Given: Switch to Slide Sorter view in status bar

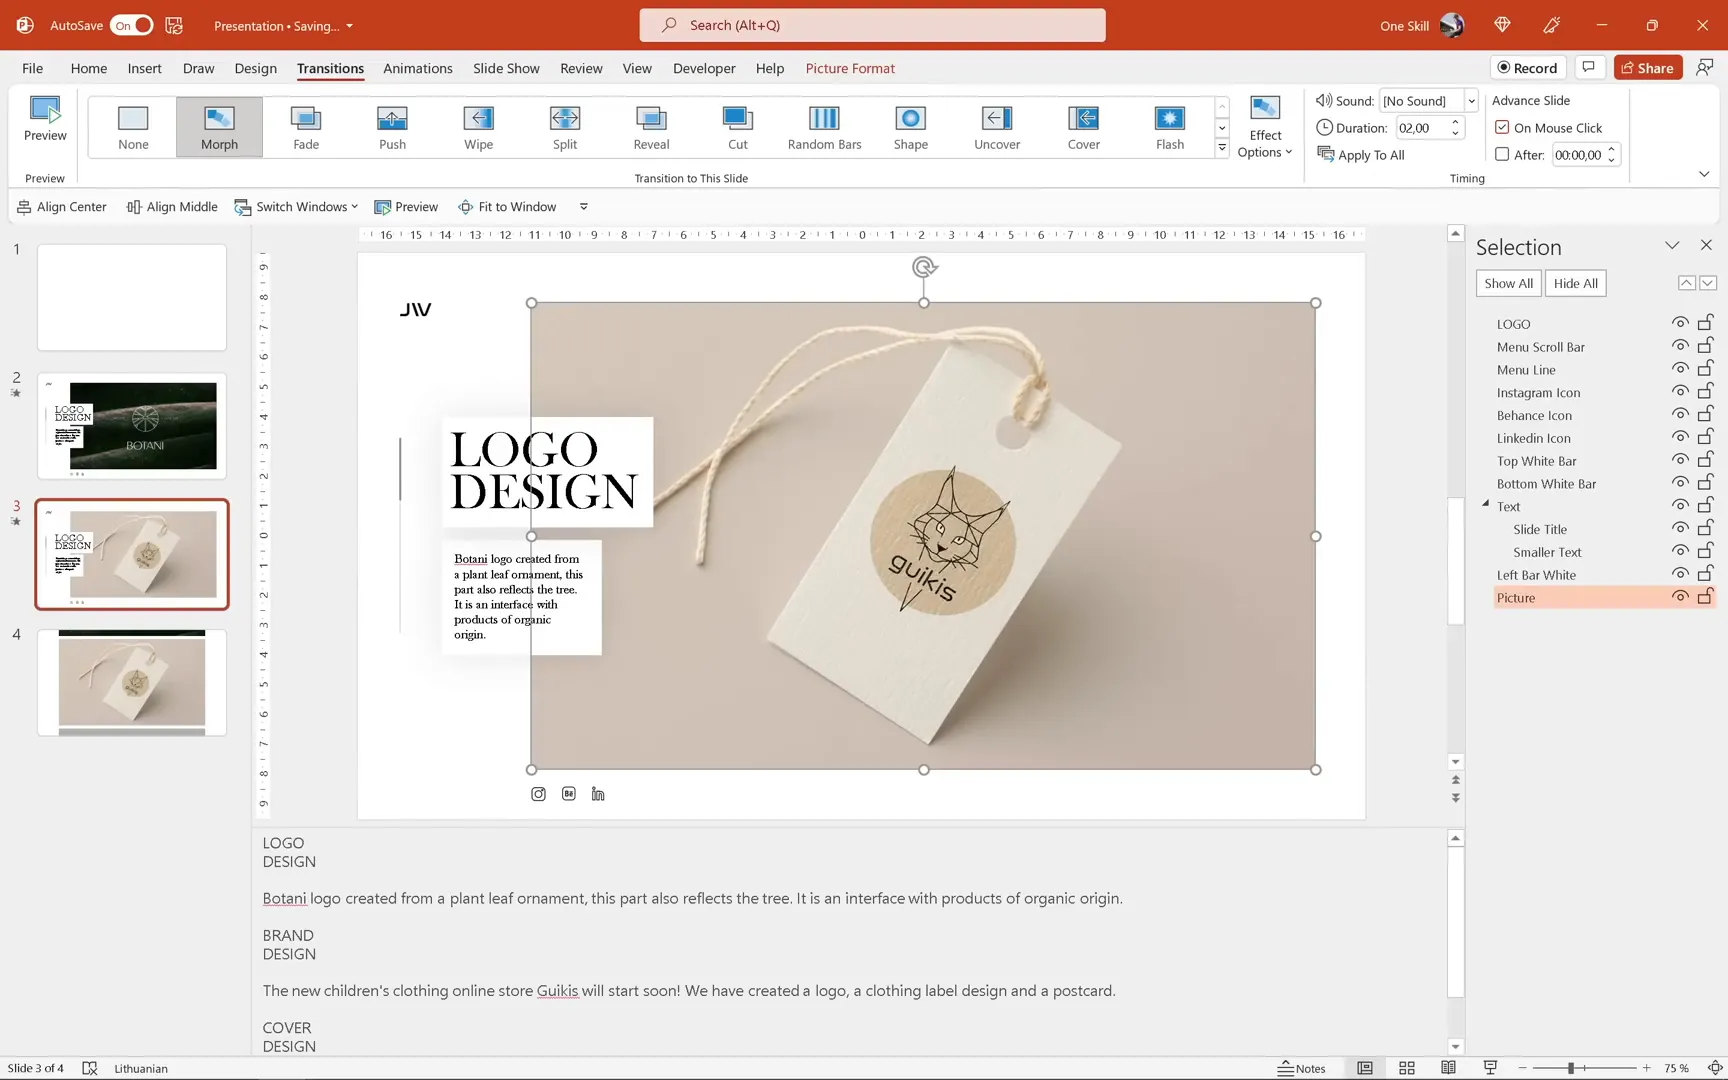Looking at the screenshot, I should point(1407,1068).
